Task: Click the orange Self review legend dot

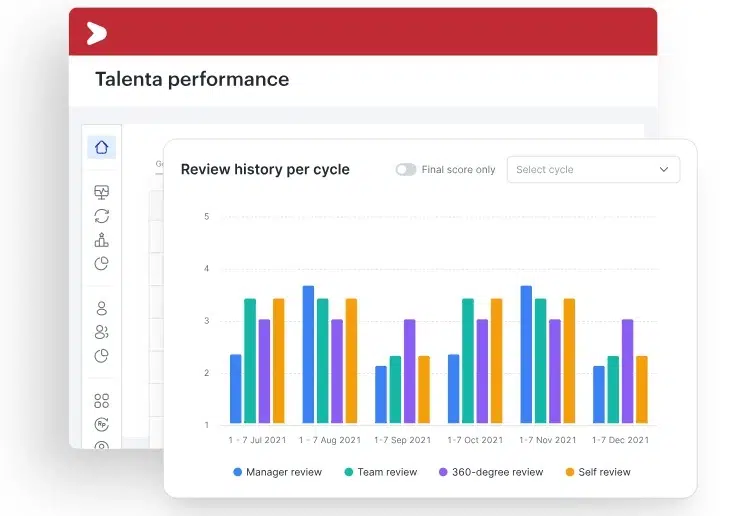Action: [570, 472]
